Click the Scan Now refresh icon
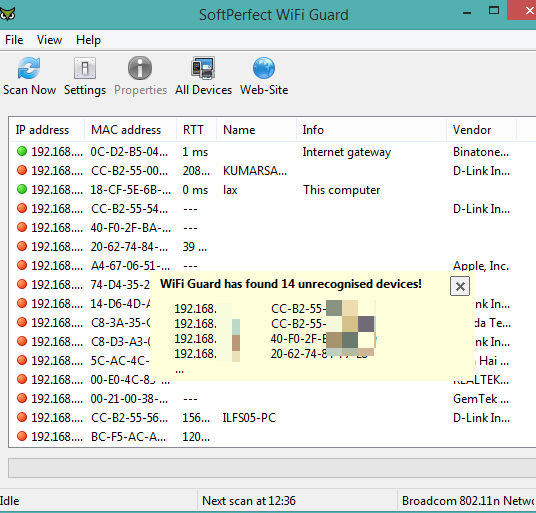Image resolution: width=536 pixels, height=513 pixels. tap(29, 68)
